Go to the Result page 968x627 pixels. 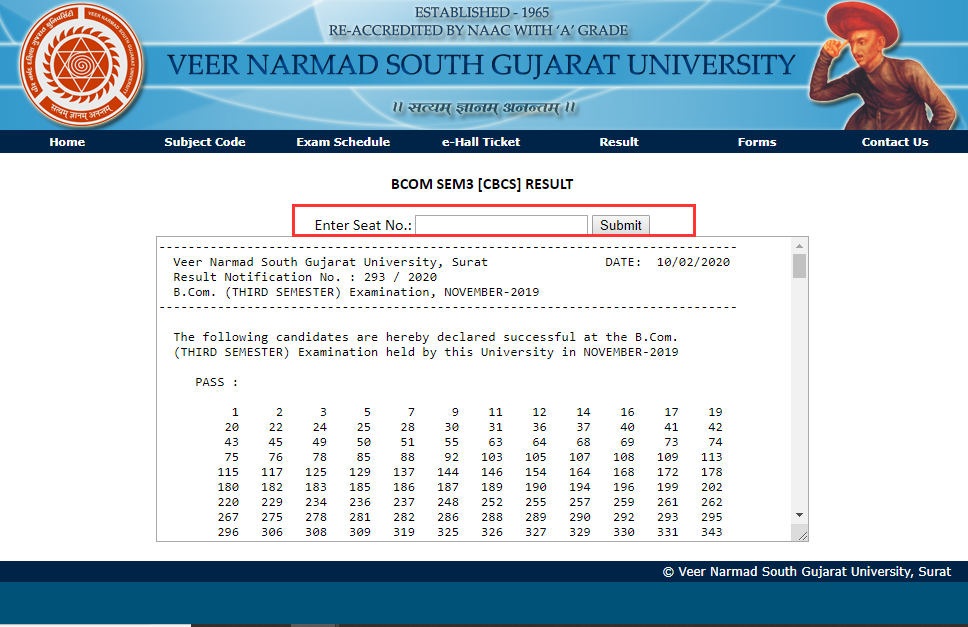click(618, 141)
